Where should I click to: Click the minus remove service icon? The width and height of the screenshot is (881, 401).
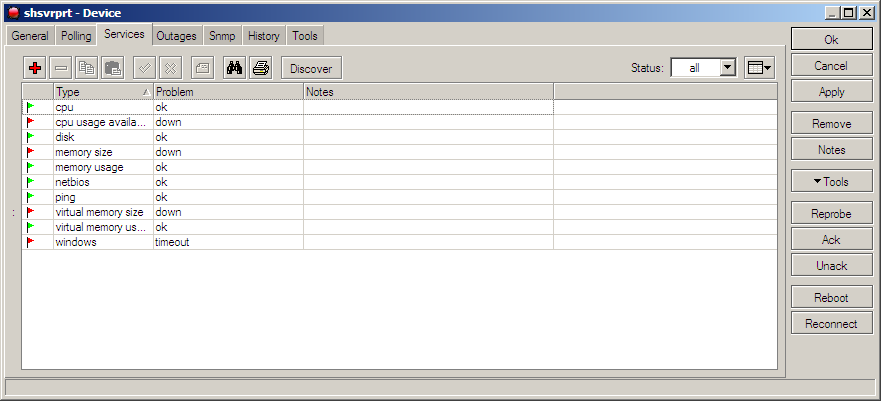(60, 68)
